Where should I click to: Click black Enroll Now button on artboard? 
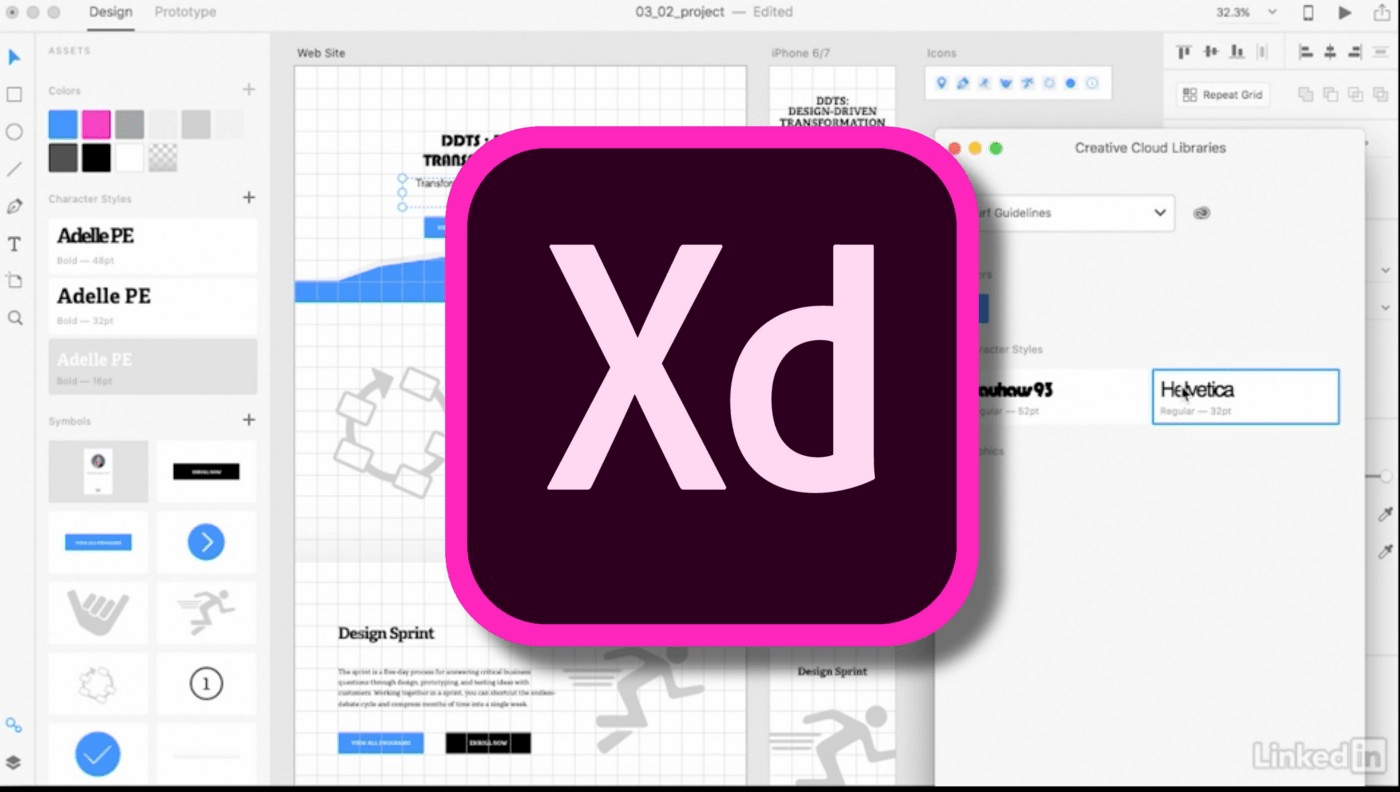click(x=488, y=743)
